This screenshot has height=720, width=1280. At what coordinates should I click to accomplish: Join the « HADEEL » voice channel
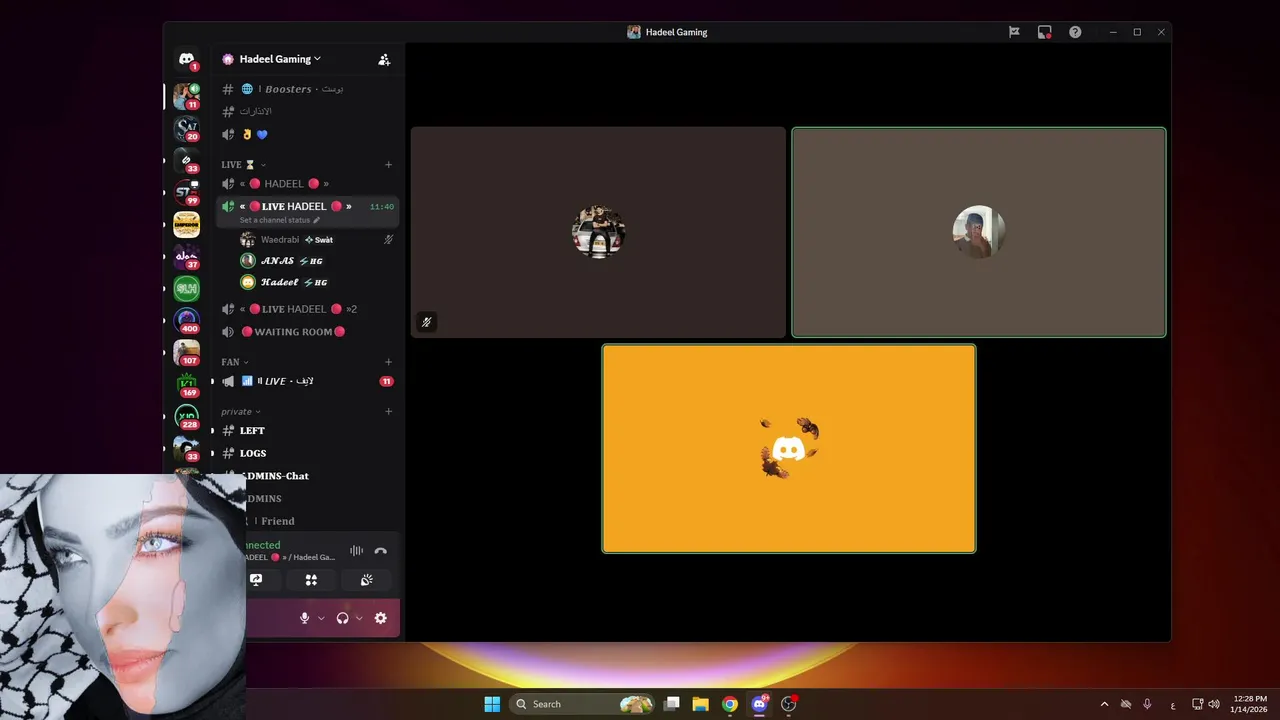tap(307, 184)
